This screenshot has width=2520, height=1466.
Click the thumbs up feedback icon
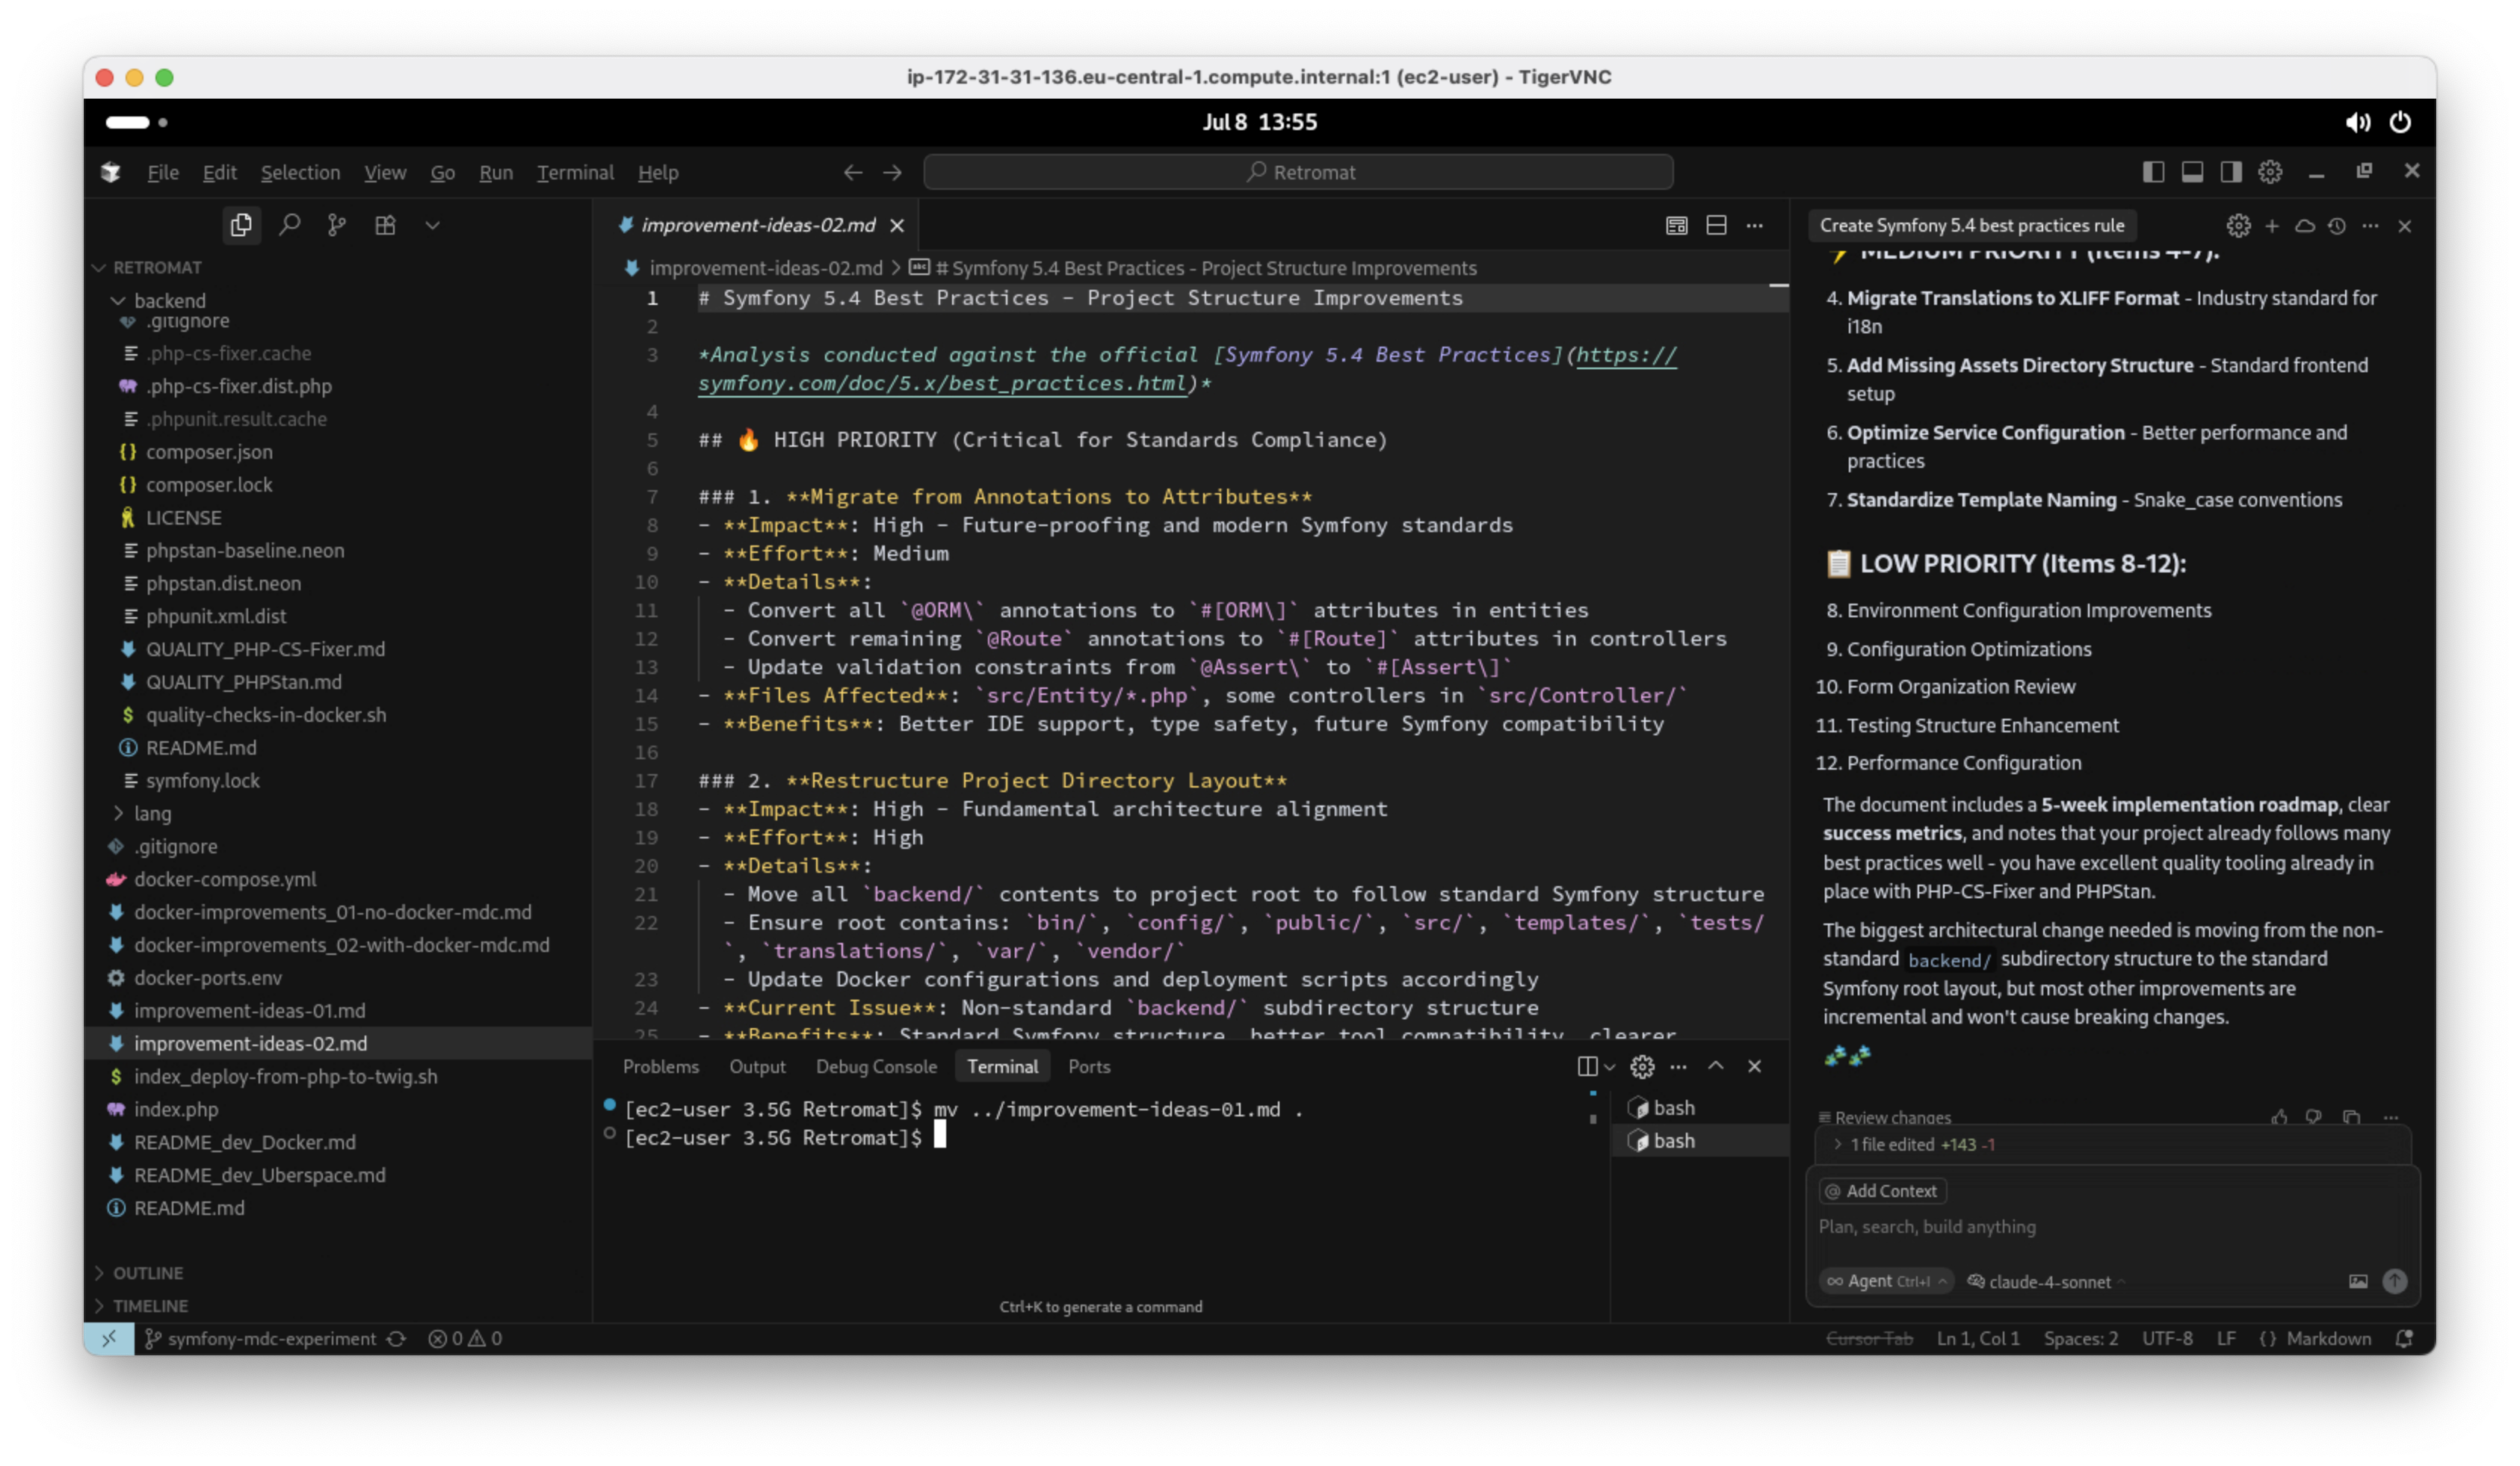tap(2279, 1116)
